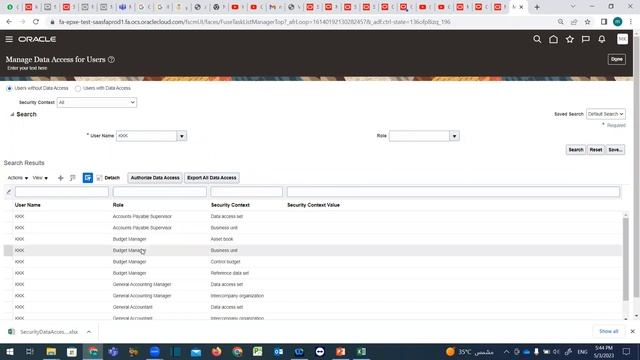This screenshot has height=360, width=640.
Task: Click Authorize Data Access button
Action: (x=155, y=178)
